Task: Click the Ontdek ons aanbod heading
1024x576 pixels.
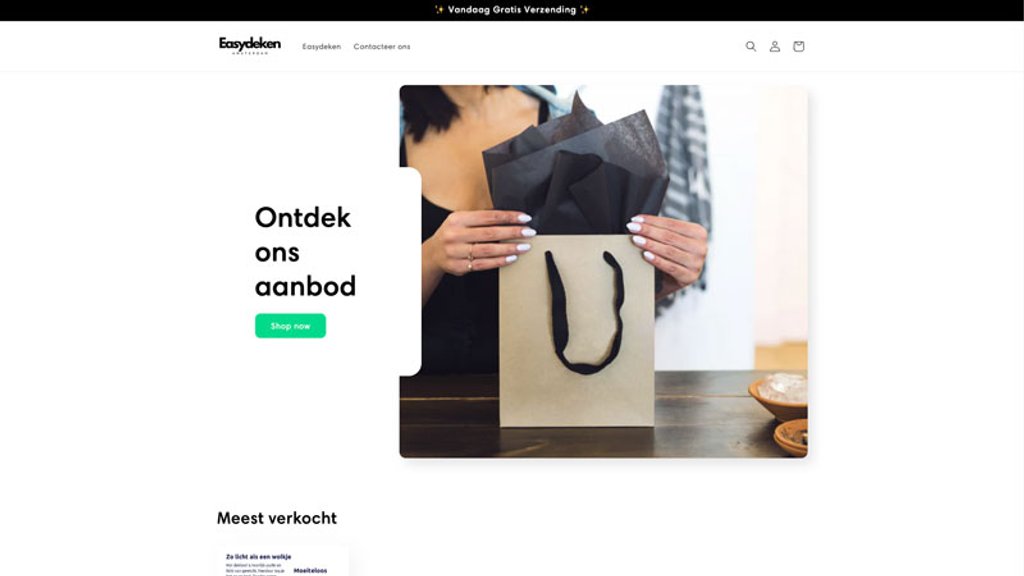Action: (305, 251)
